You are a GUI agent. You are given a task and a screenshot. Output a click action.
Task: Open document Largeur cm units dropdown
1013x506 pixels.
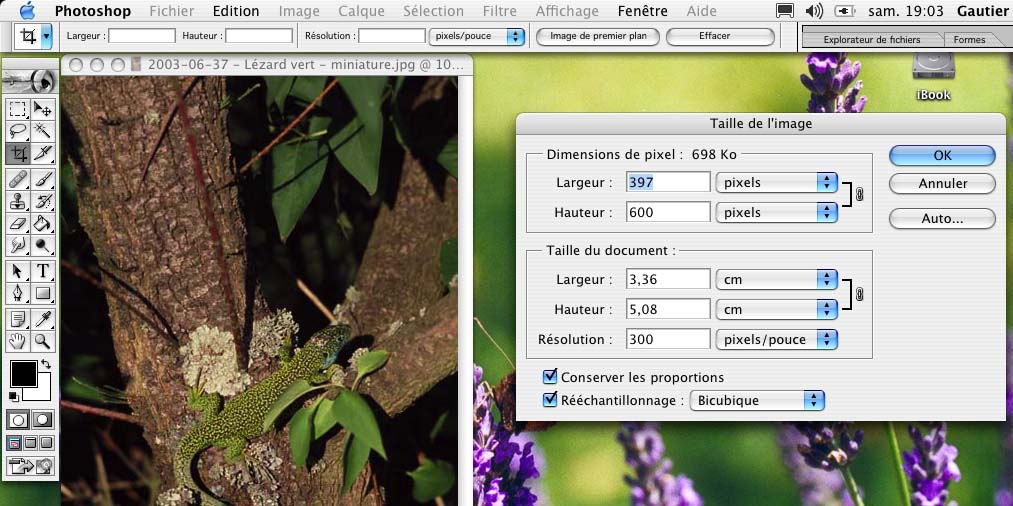(x=777, y=279)
